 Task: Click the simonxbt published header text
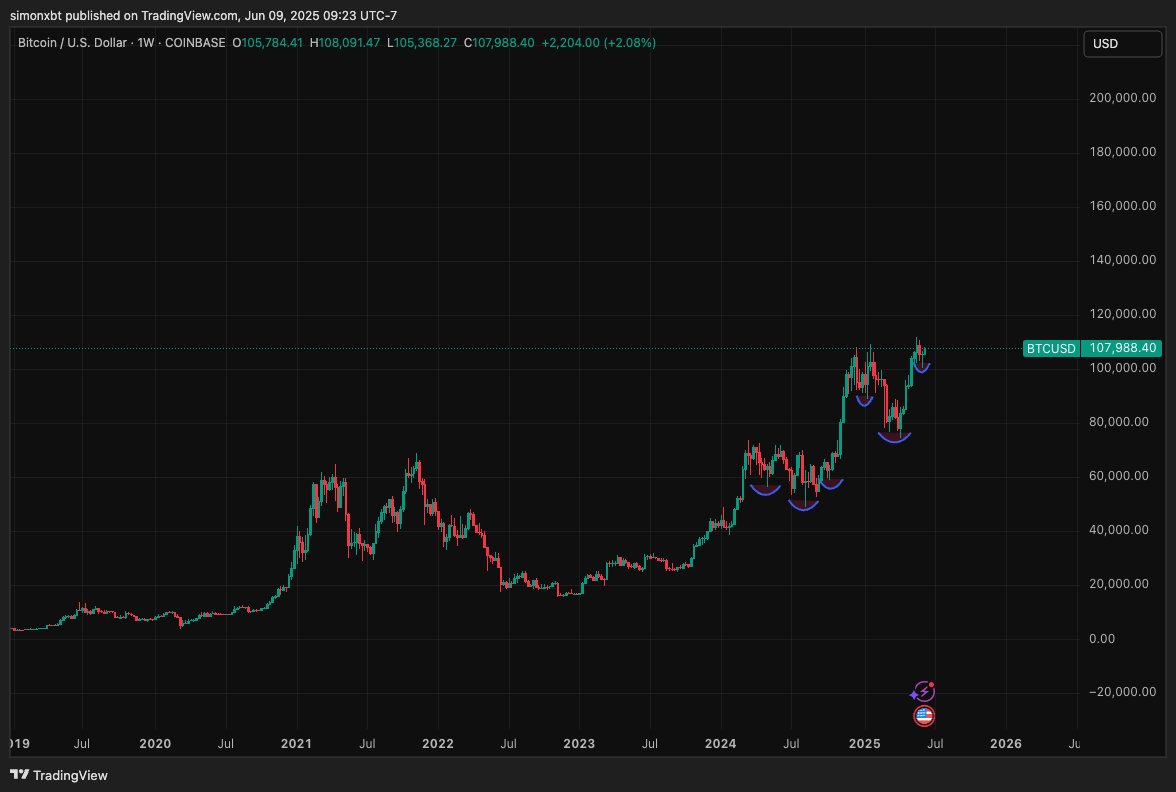pos(203,15)
